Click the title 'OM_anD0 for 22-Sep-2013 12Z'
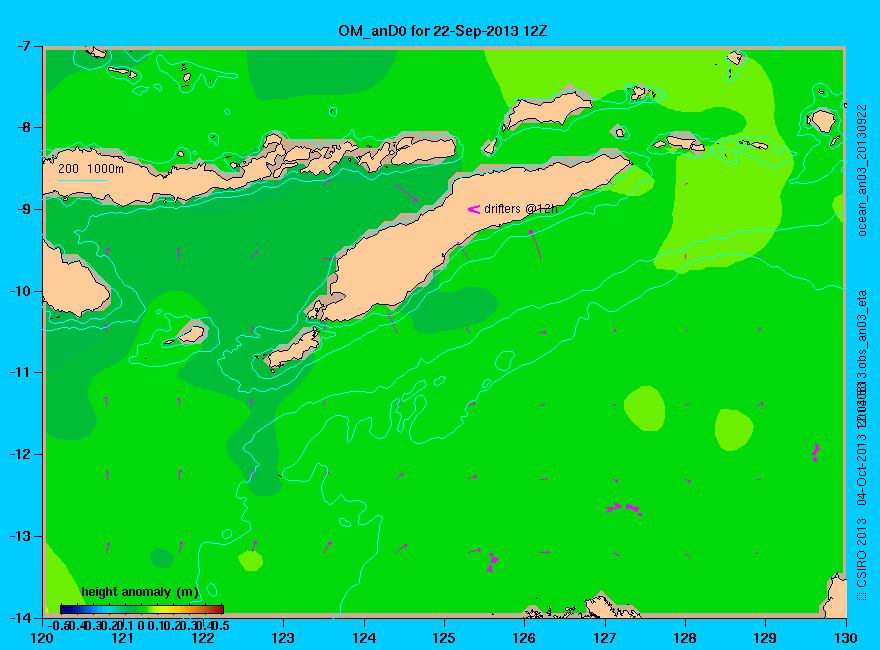880x650 pixels. [442, 31]
